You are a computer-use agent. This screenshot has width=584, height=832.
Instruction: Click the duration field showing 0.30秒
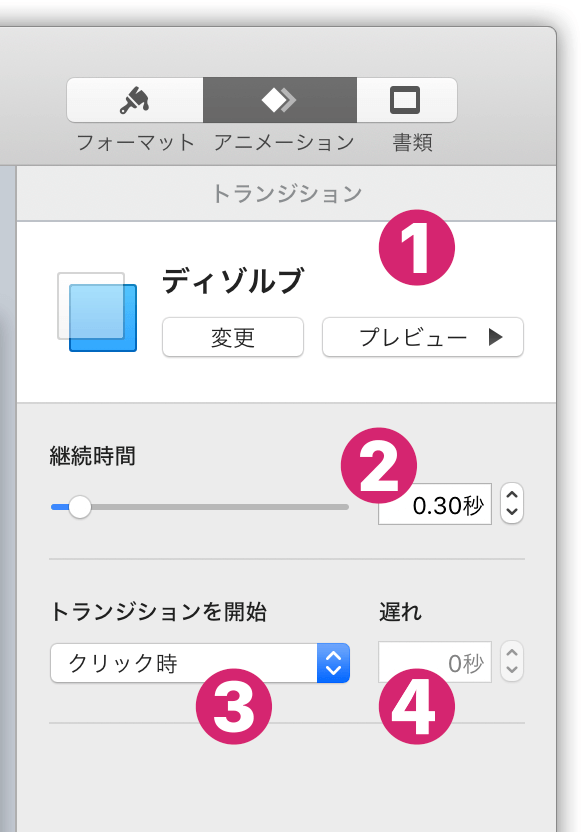(435, 504)
